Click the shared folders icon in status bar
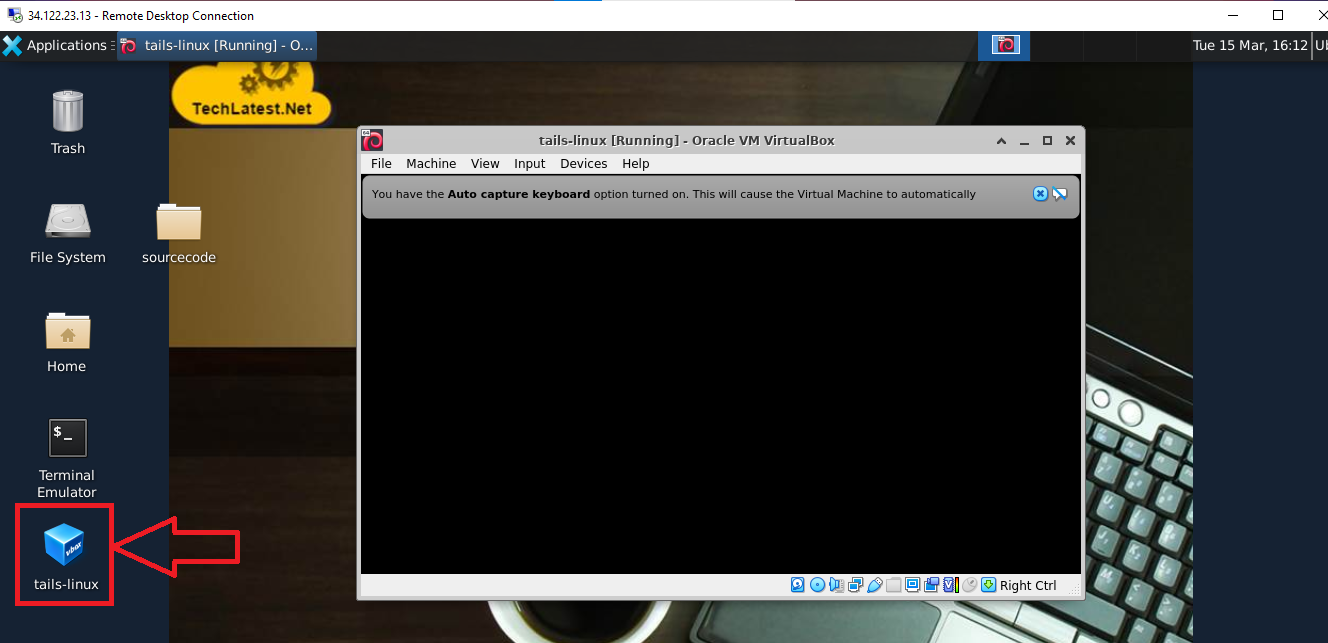This screenshot has height=643, width=1328. 894,585
